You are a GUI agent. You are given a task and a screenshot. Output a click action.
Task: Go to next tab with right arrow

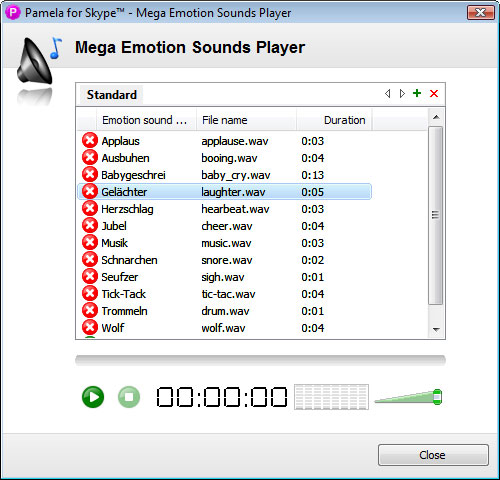click(402, 93)
